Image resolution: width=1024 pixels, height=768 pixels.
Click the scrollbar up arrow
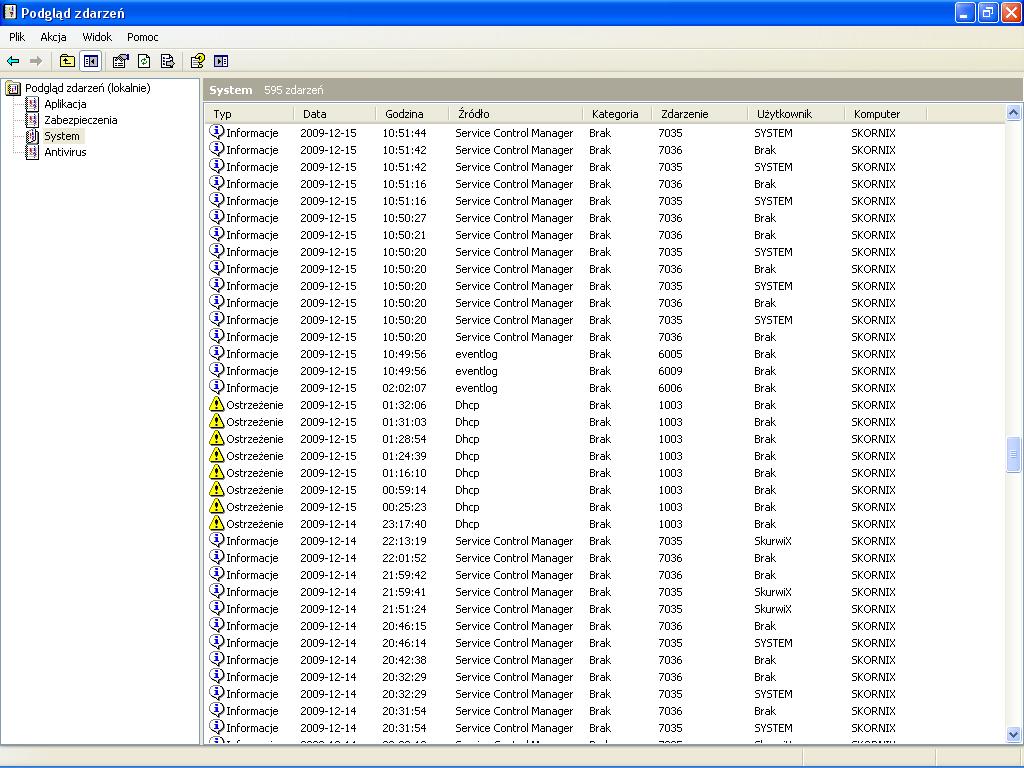pos(1014,113)
